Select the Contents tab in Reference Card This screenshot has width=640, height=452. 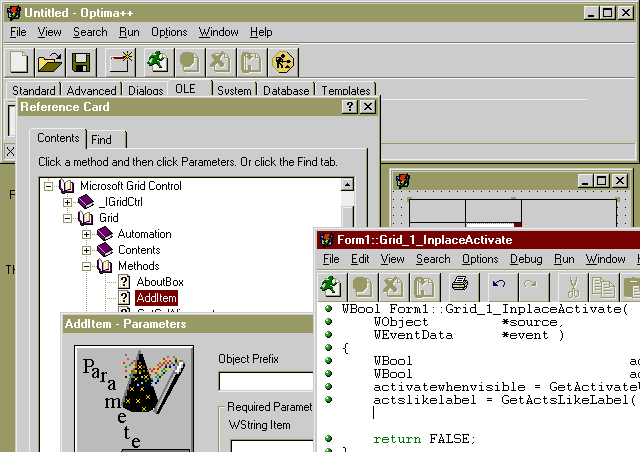coord(58,138)
